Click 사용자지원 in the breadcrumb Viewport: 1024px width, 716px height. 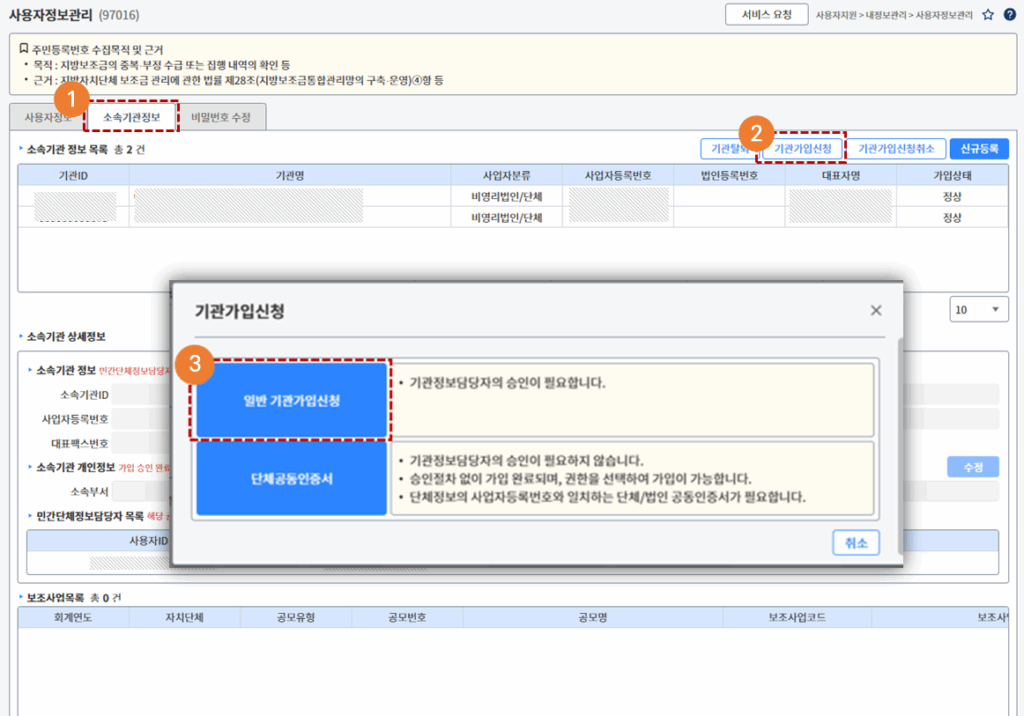[835, 15]
